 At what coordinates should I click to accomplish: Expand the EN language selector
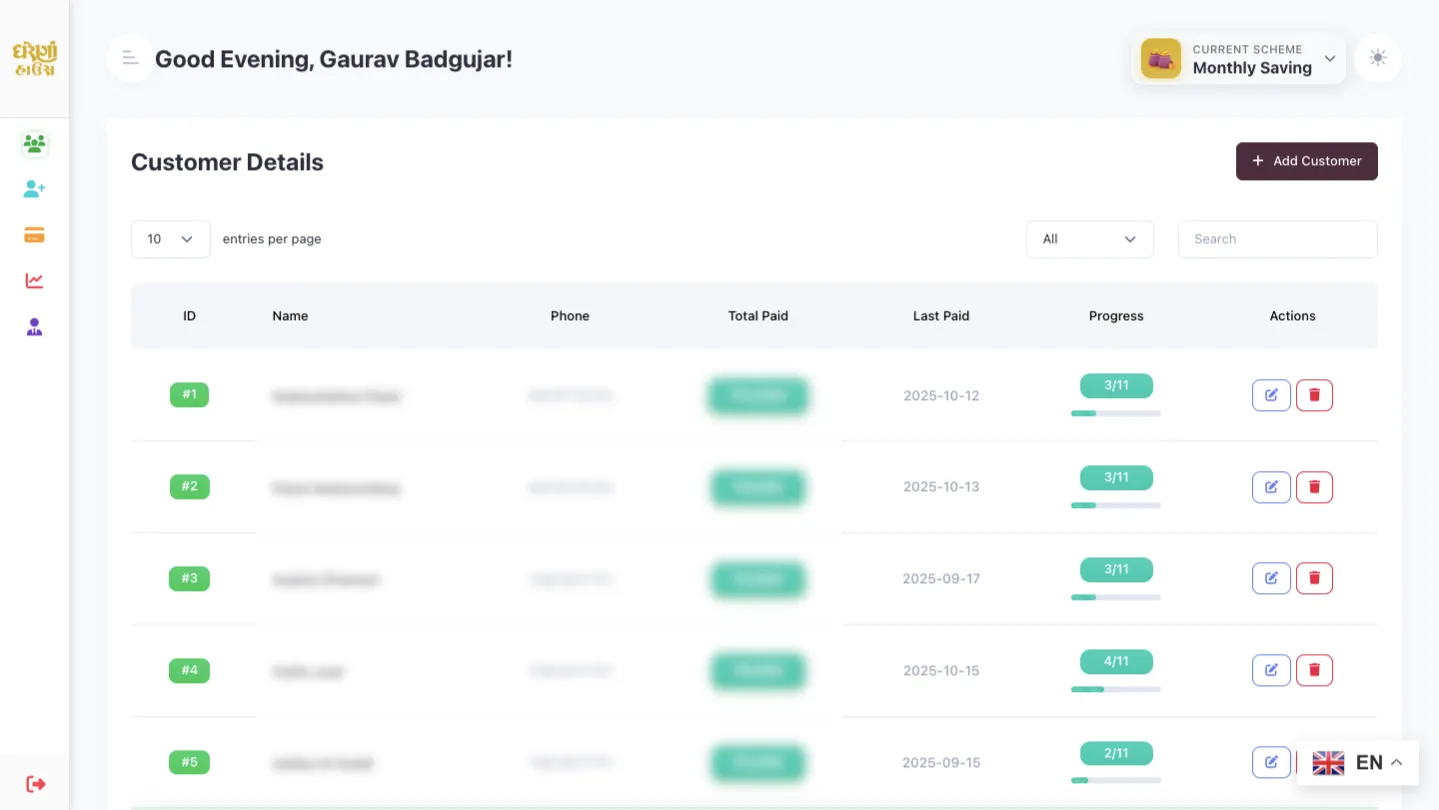coord(1357,763)
